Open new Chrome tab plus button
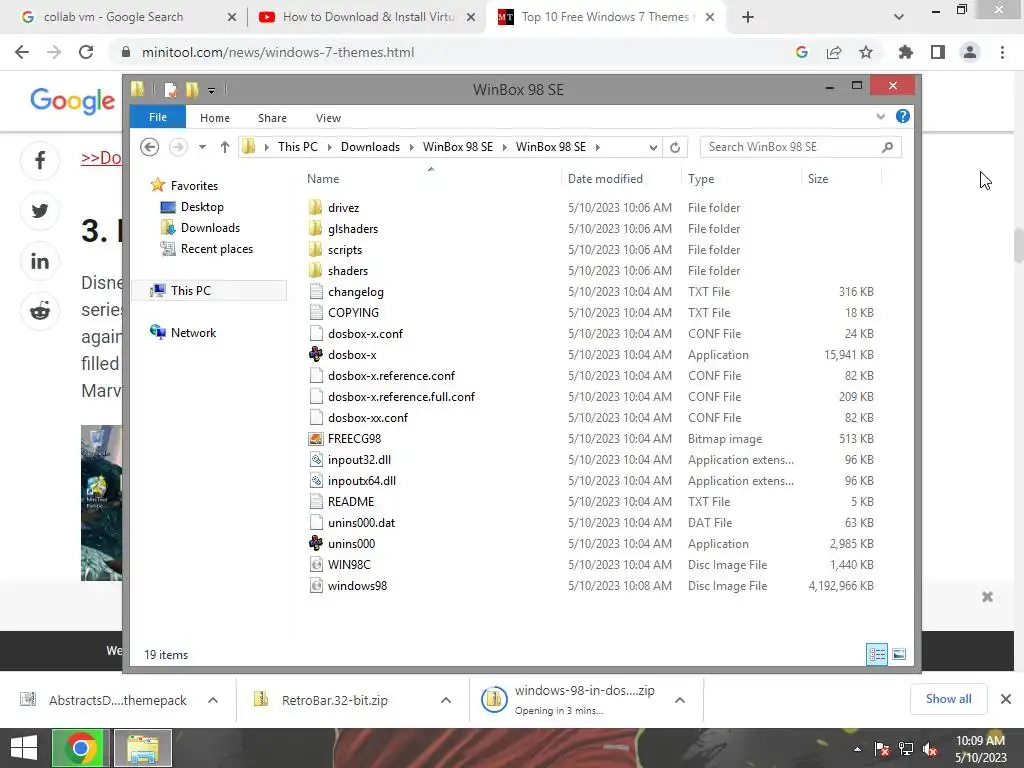 coord(748,17)
